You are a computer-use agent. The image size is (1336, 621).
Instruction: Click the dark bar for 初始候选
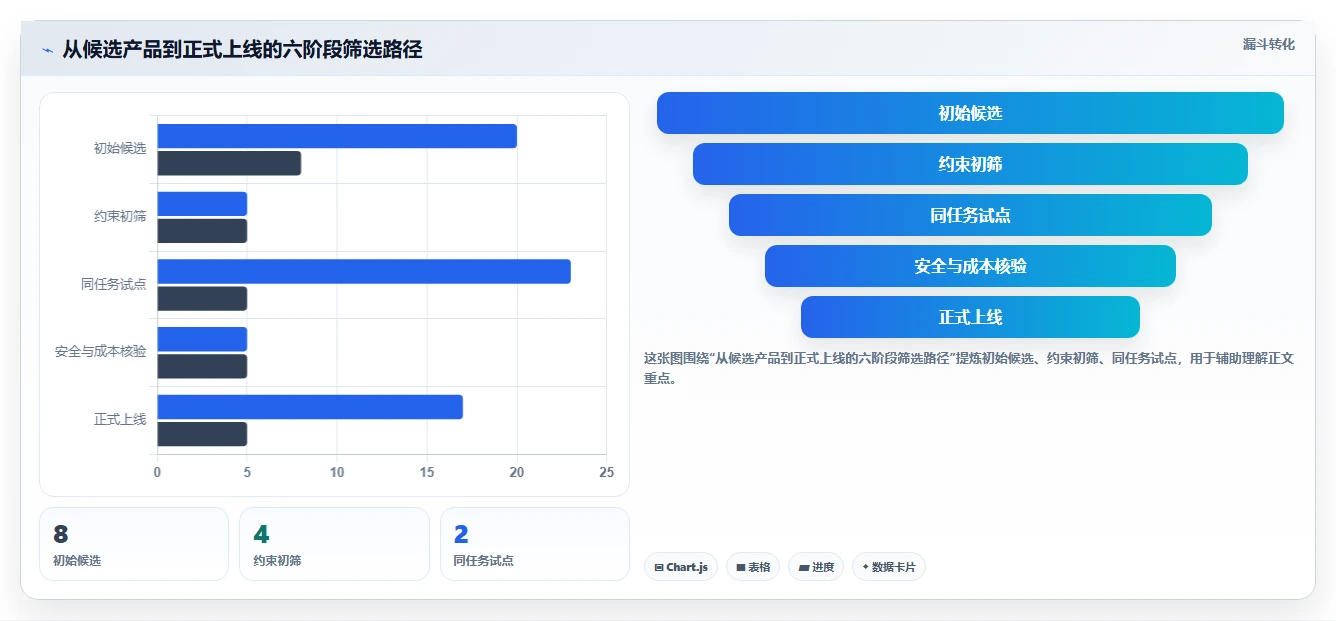point(229,163)
